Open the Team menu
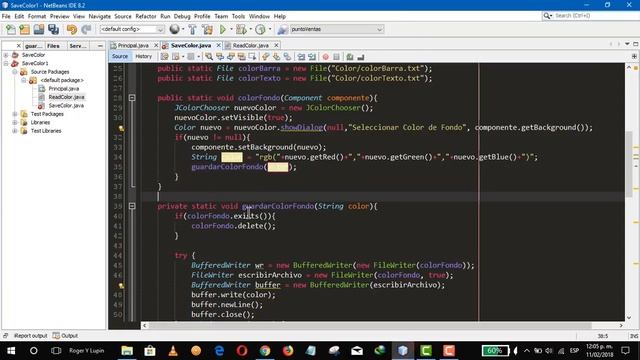 tap(221, 16)
